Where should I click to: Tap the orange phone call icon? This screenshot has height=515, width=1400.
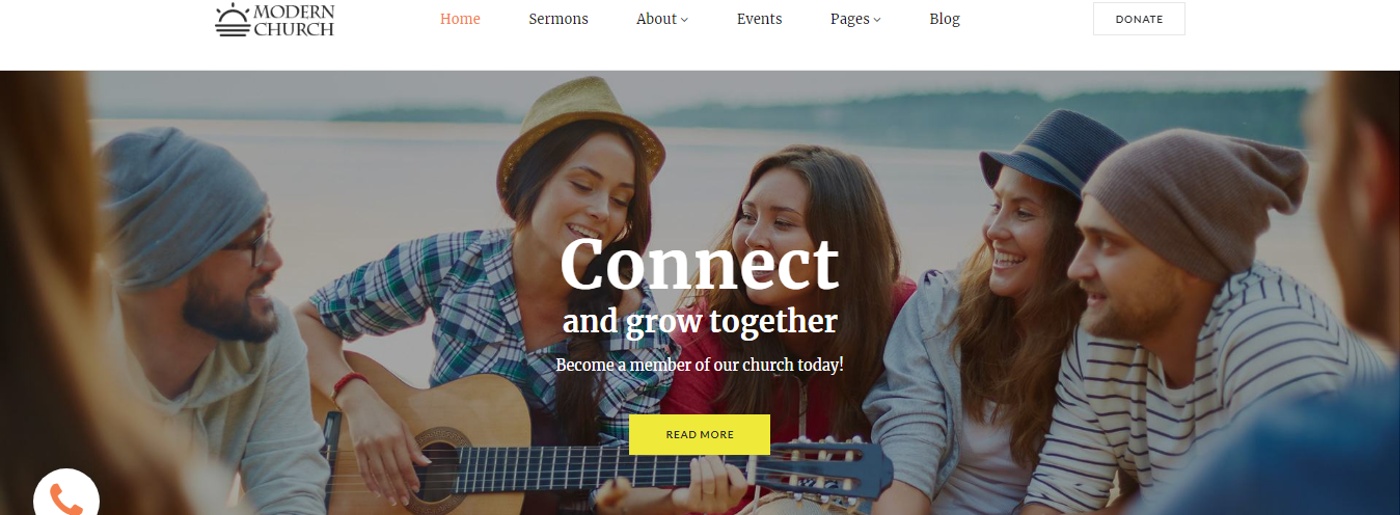[66, 499]
